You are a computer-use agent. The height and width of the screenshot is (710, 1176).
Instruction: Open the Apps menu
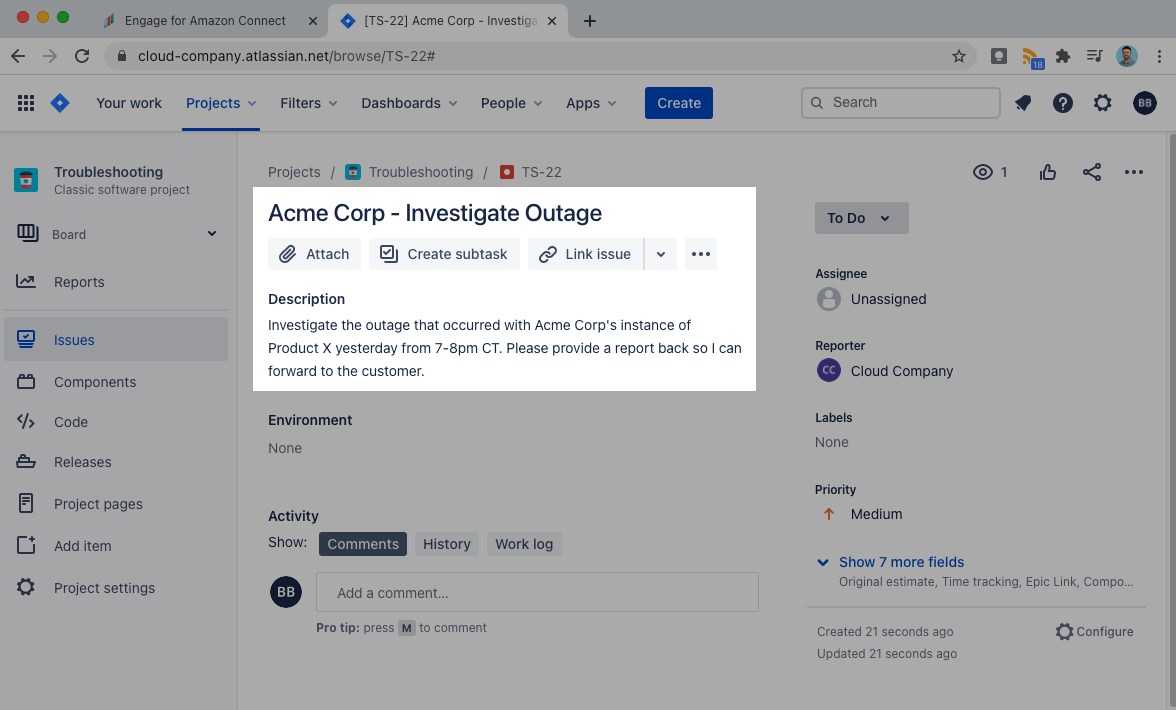pyautogui.click(x=591, y=103)
